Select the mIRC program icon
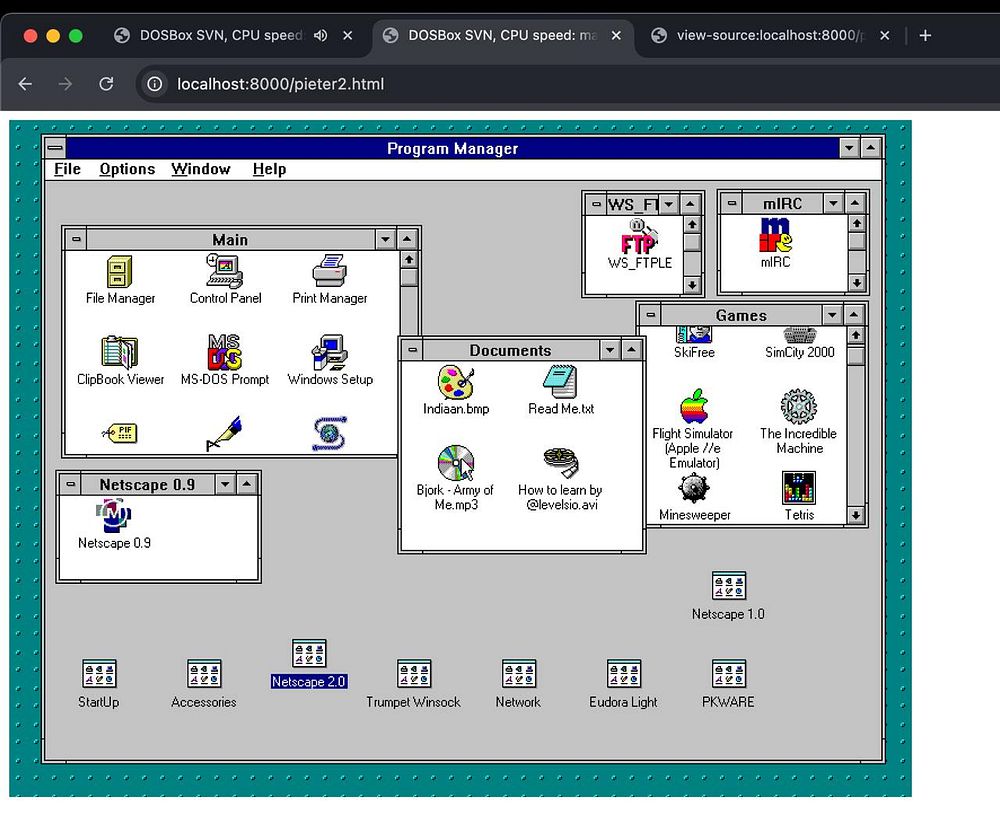Image resolution: width=1000 pixels, height=838 pixels. pos(776,235)
